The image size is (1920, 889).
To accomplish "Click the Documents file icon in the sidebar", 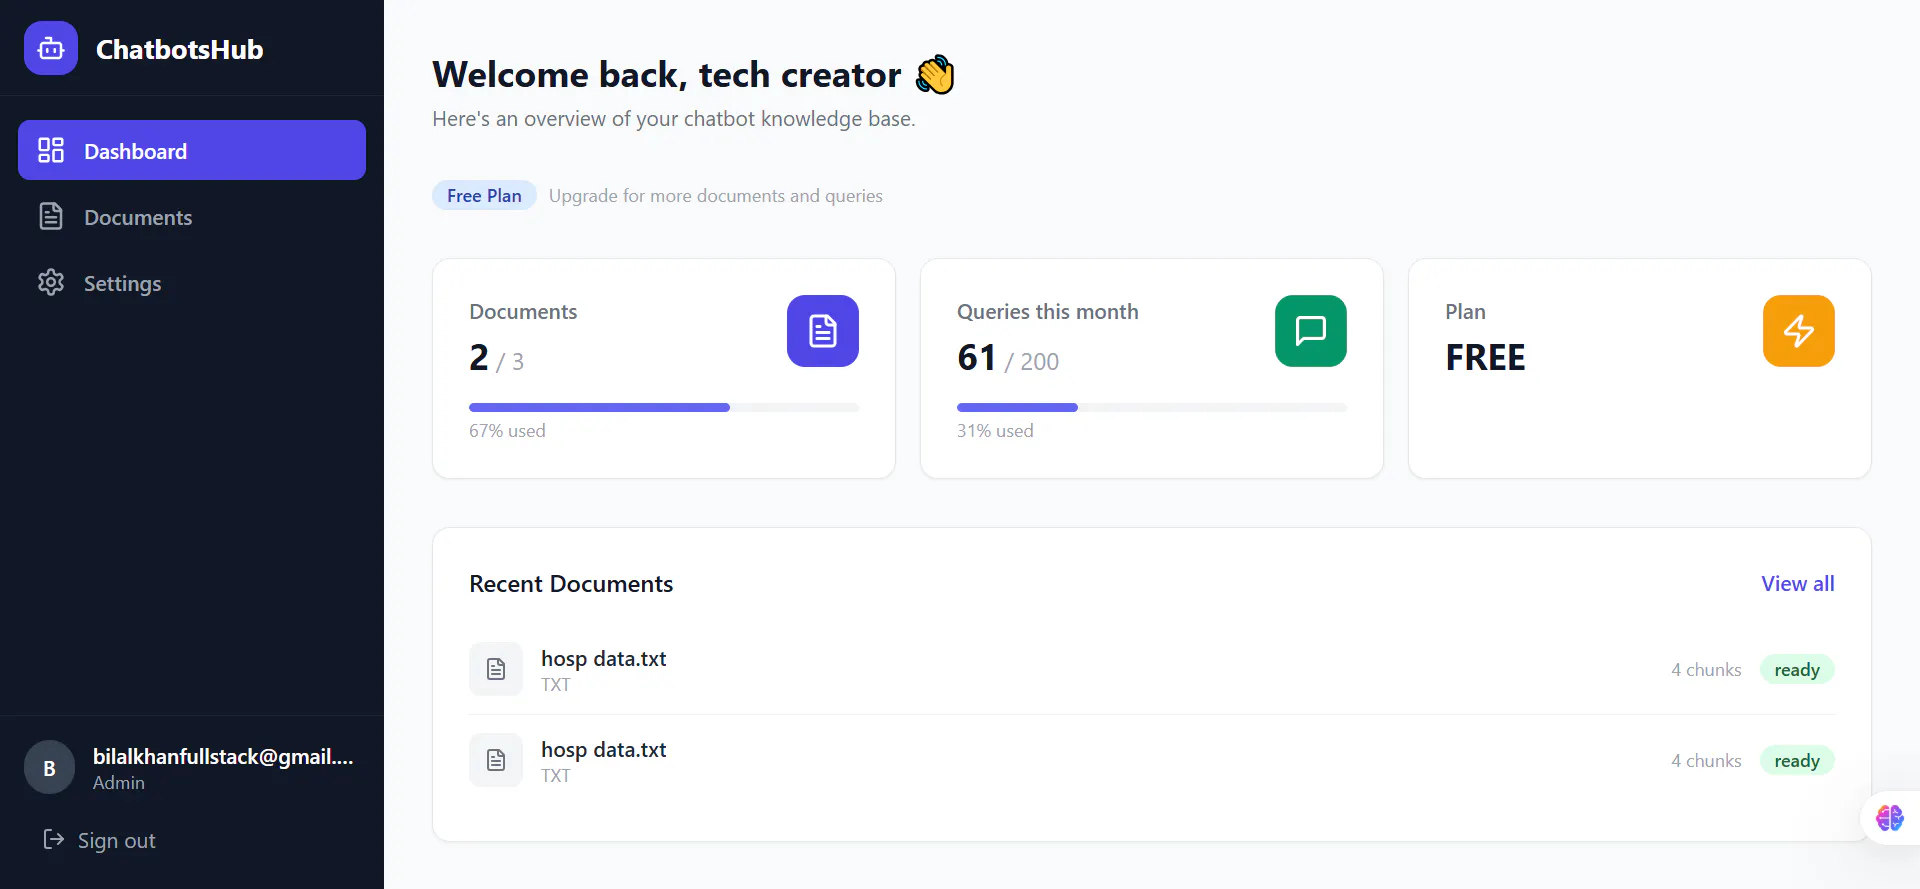I will [x=51, y=216].
